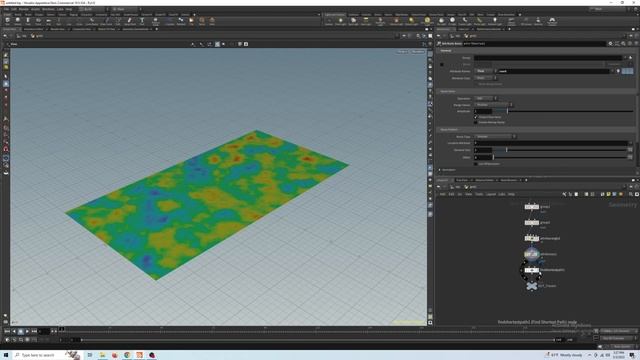Select the Metaball shelf tool
The height and width of the screenshot is (360, 640).
181,21
